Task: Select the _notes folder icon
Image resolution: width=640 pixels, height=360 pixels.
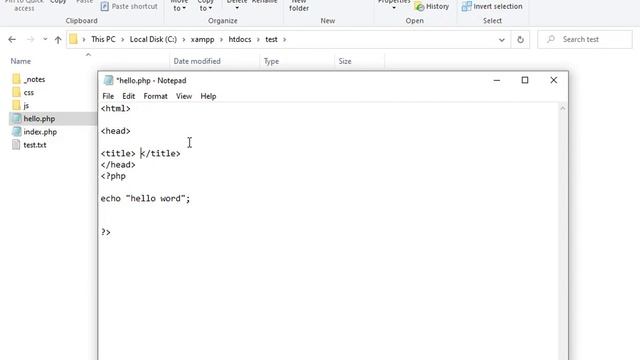Action: coord(16,79)
